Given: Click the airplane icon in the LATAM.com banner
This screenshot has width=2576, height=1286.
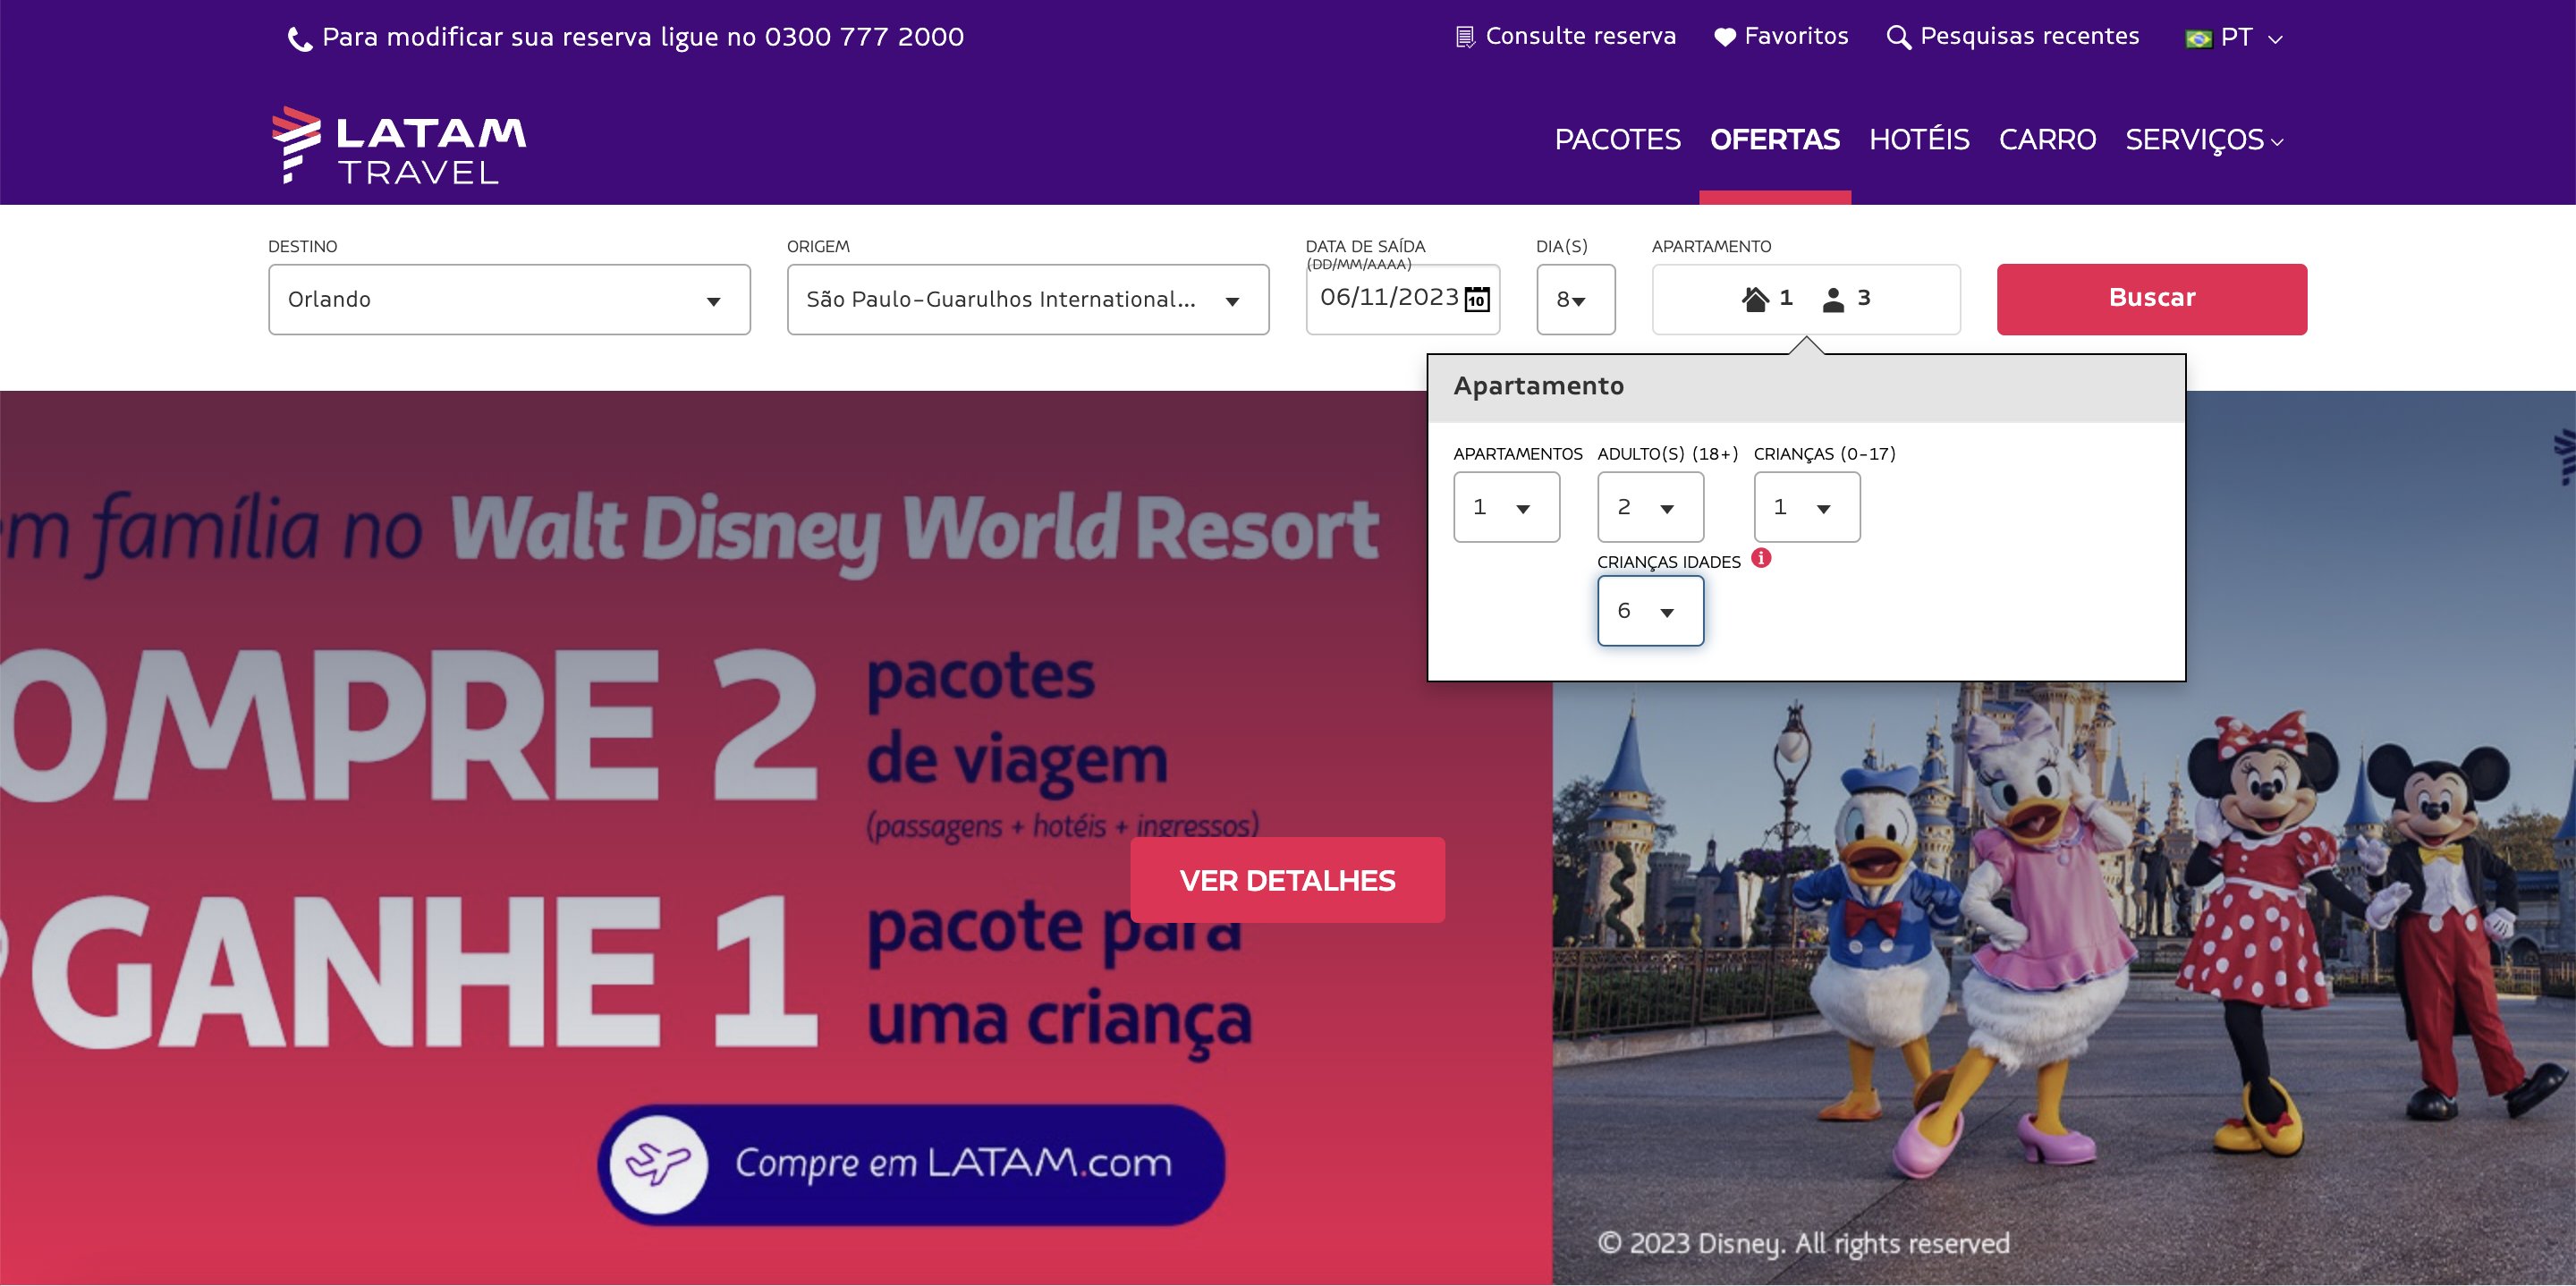Looking at the screenshot, I should point(658,1164).
